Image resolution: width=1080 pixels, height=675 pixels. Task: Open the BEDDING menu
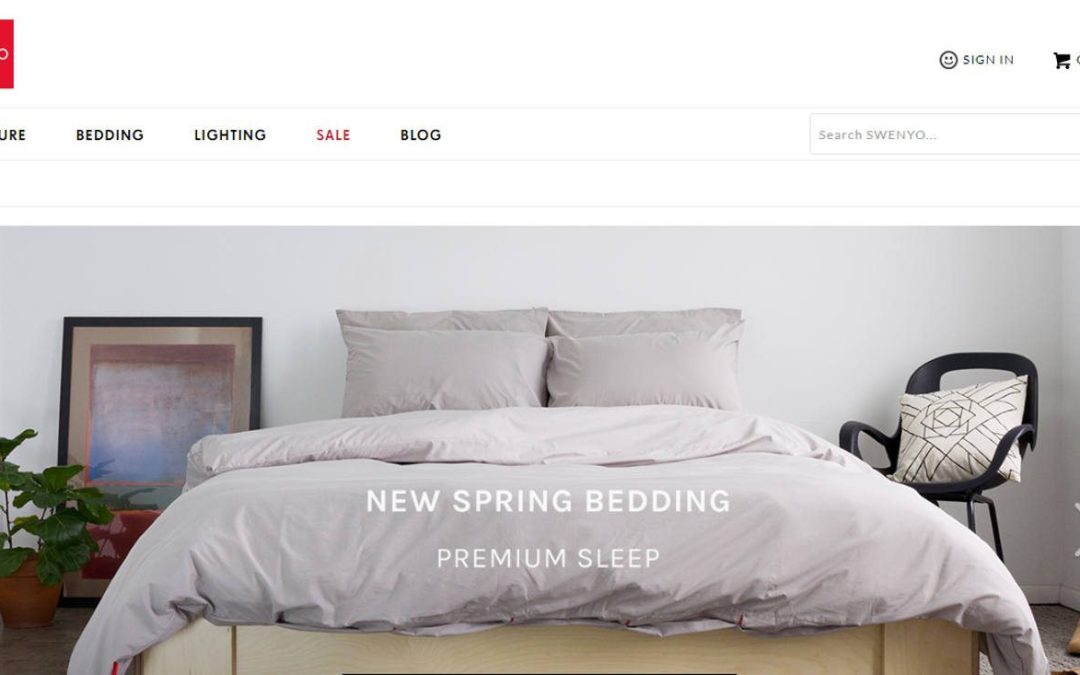(x=110, y=135)
